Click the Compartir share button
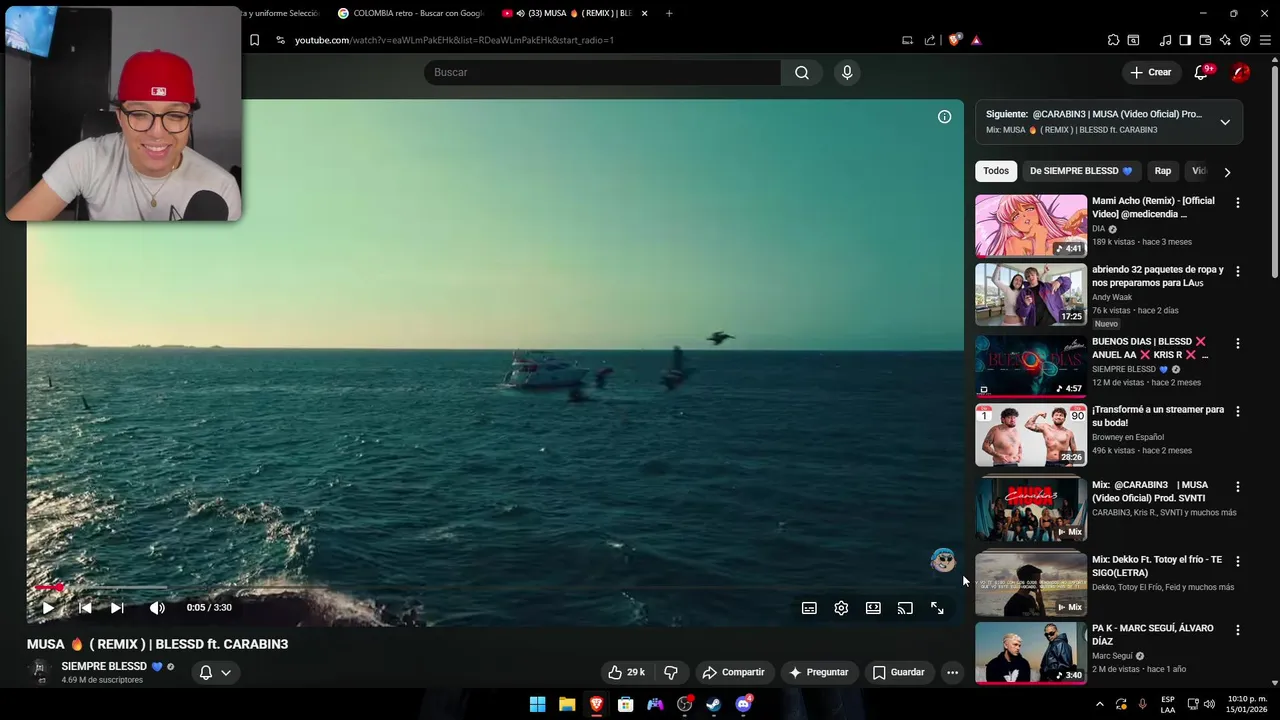This screenshot has height=720, width=1280. pyautogui.click(x=733, y=672)
